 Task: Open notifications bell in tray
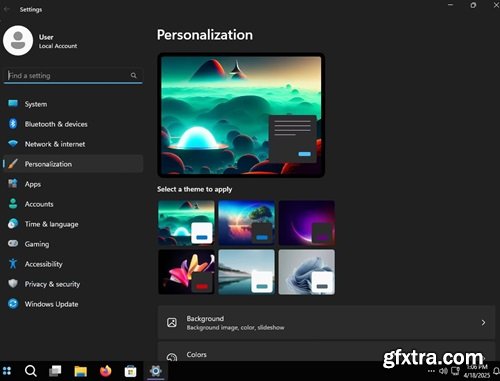(496, 371)
